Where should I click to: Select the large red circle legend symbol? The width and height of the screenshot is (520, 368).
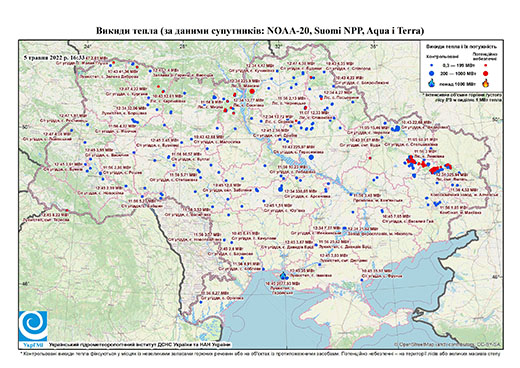(x=485, y=73)
